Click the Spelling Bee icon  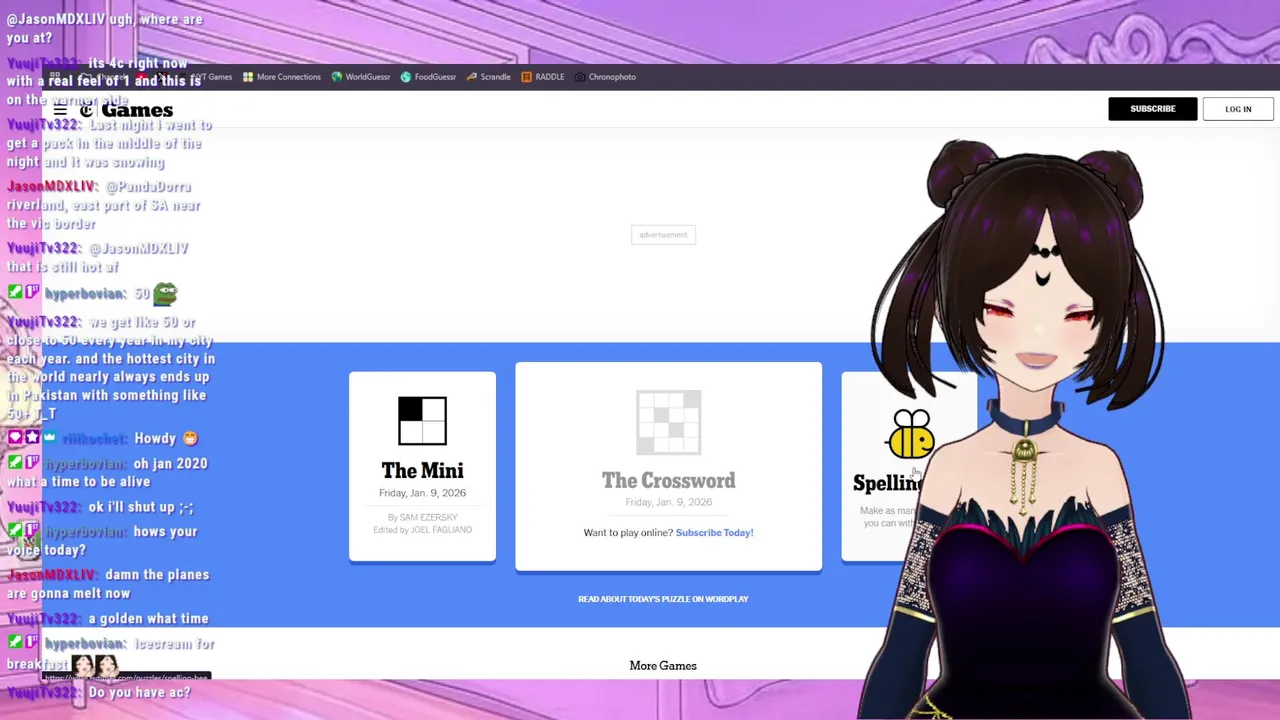click(x=910, y=435)
